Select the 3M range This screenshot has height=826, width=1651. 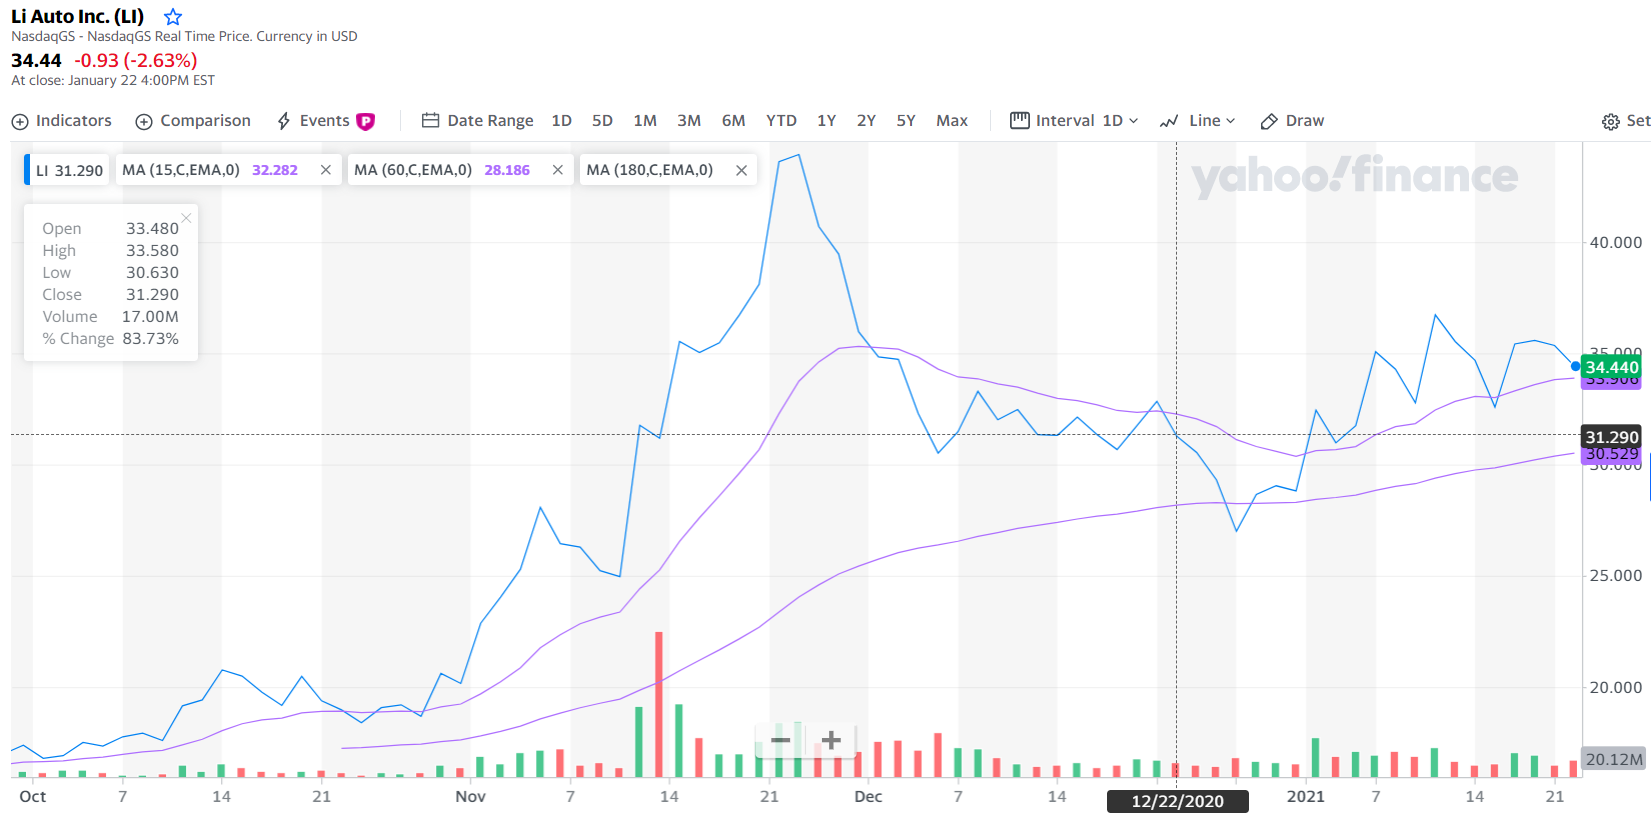pos(689,121)
